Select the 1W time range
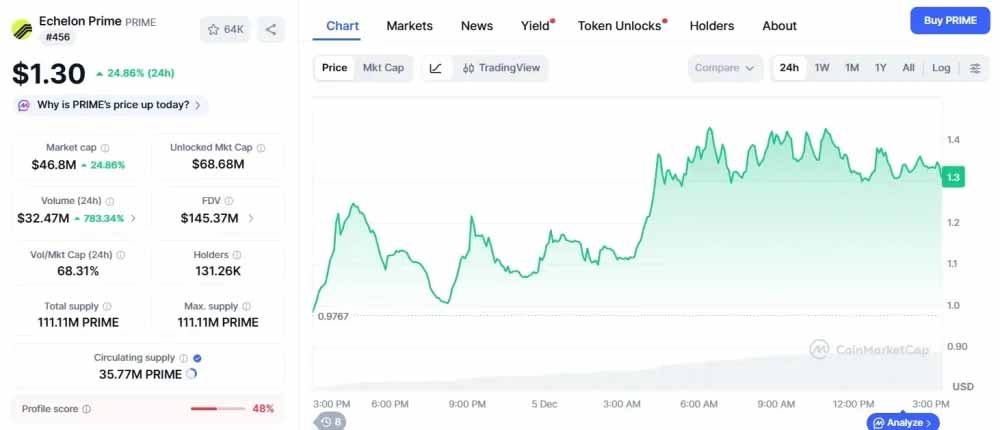The image size is (1000, 430). pos(822,68)
